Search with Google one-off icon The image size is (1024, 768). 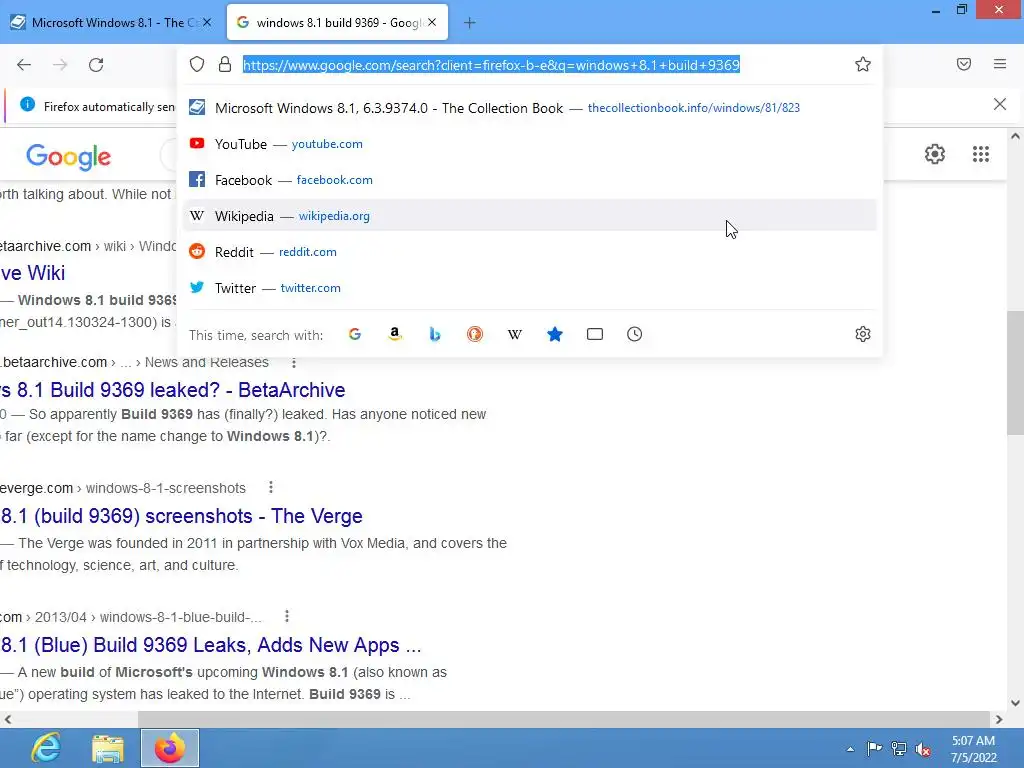coord(355,334)
